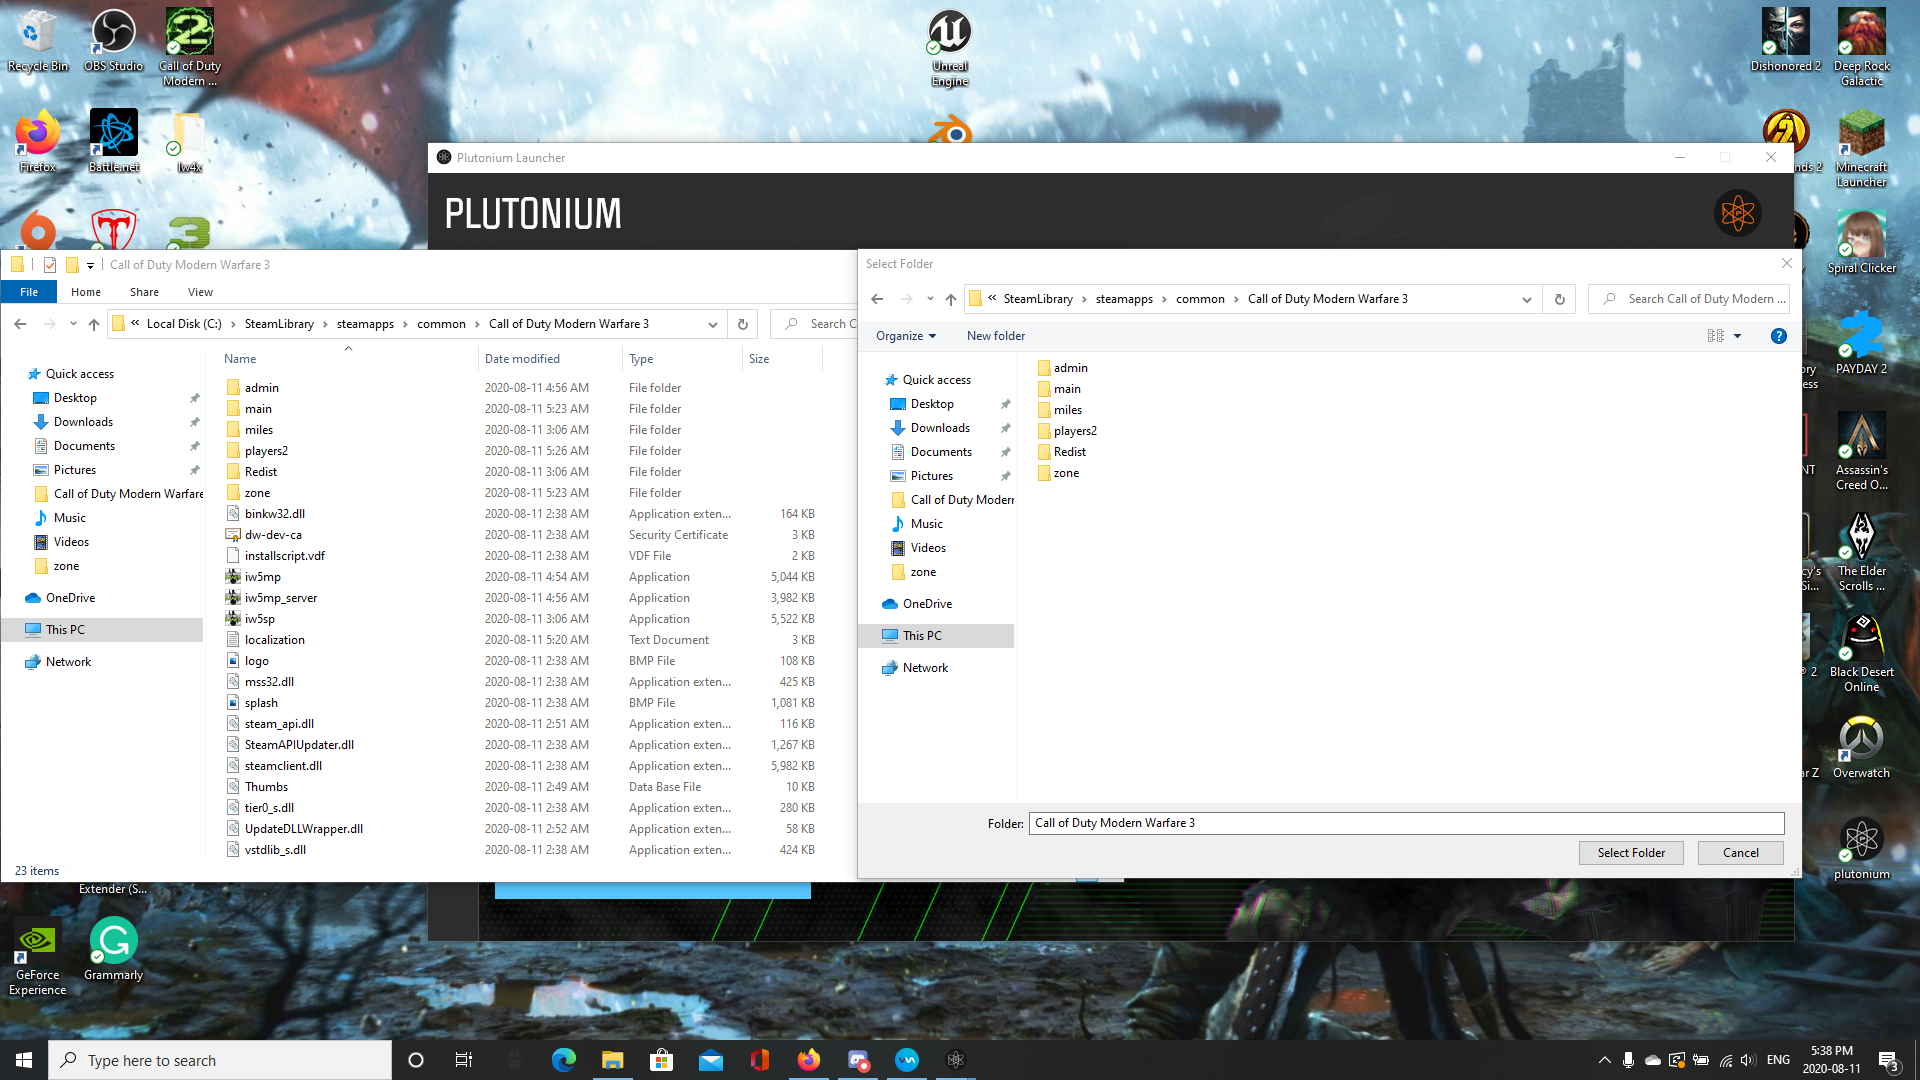This screenshot has width=1920, height=1080.
Task: Go back in the Select Folder dialog
Action: [x=877, y=299]
